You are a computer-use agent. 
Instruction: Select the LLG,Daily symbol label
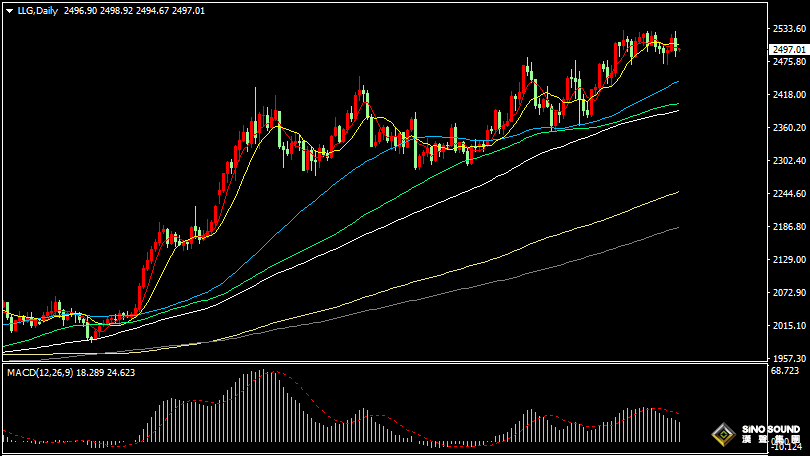coord(36,9)
